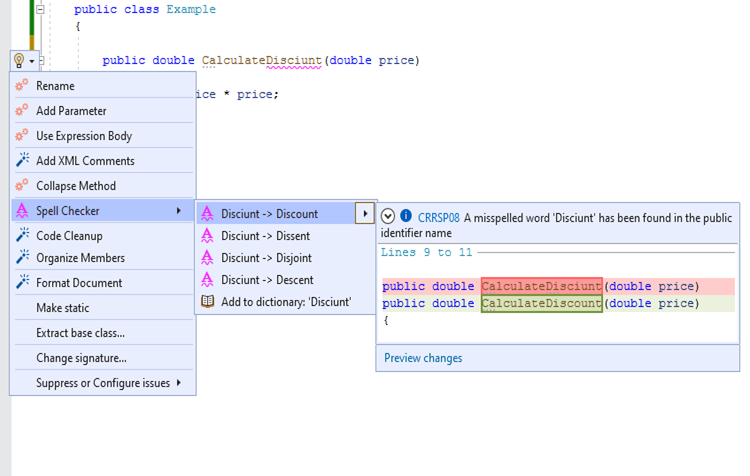The height and width of the screenshot is (476, 750).
Task: Click the red-highlighted CalculateDisciunt in preview
Action: point(541,287)
